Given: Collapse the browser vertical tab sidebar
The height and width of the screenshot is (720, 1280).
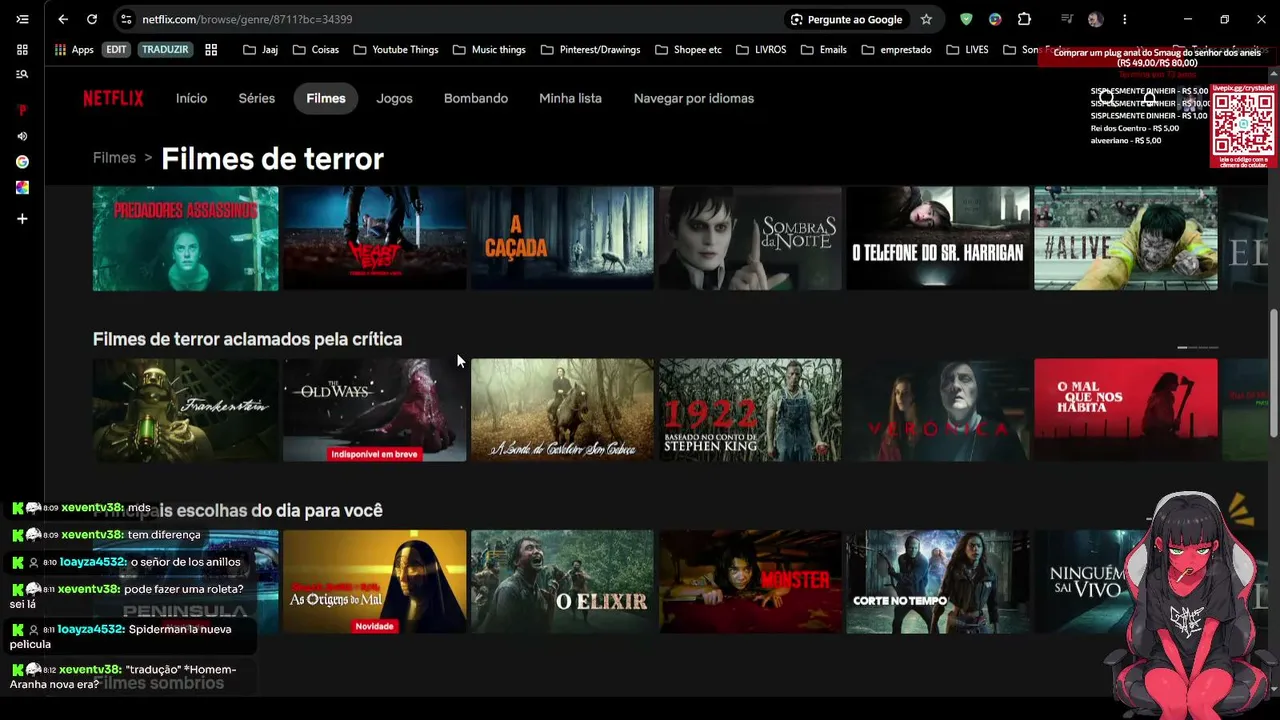Looking at the screenshot, I should pyautogui.click(x=22, y=19).
